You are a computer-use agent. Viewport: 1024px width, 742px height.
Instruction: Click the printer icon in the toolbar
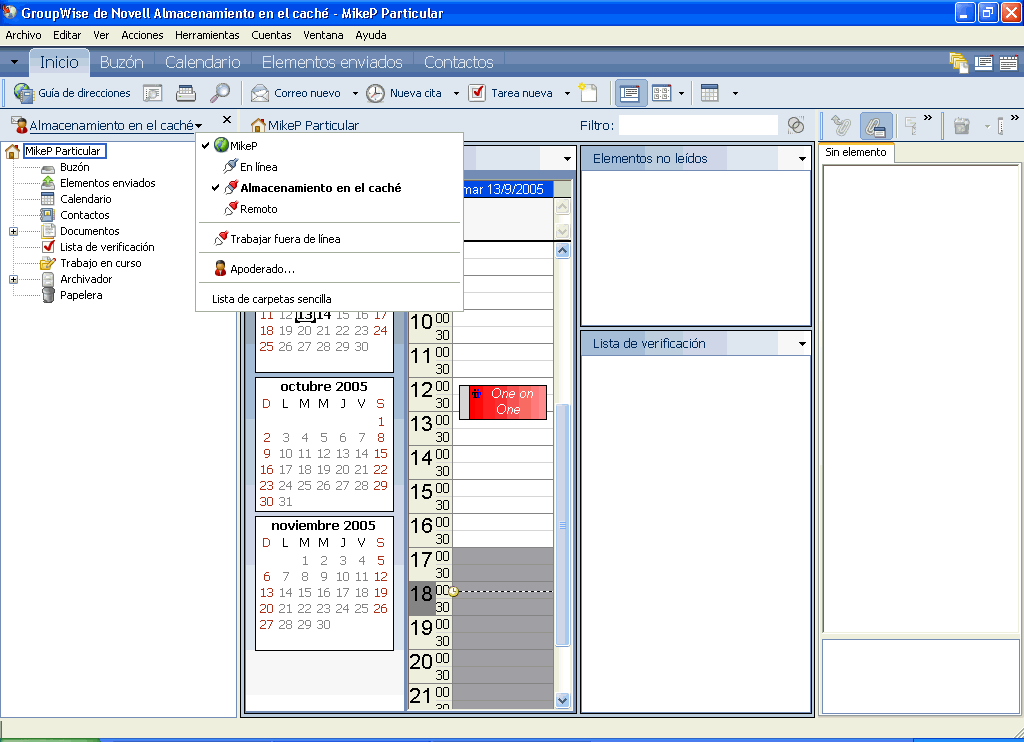[186, 93]
